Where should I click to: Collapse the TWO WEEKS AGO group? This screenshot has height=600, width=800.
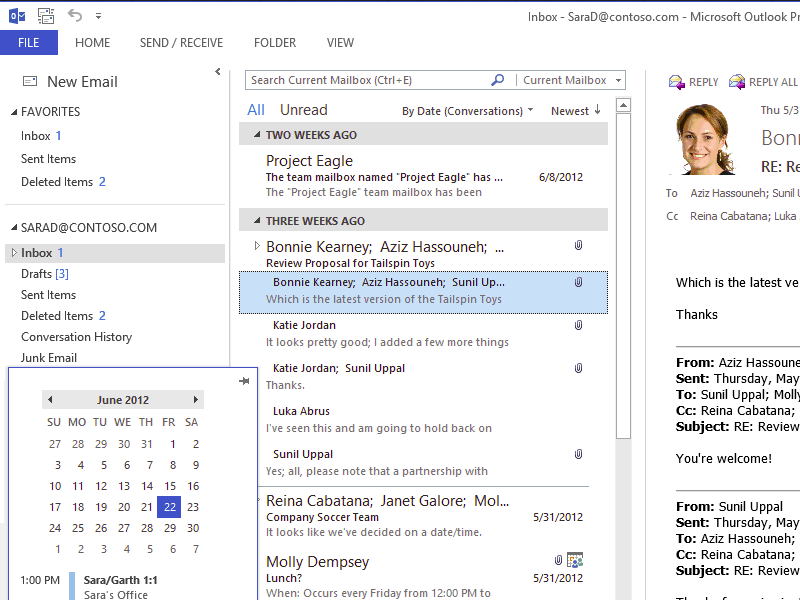[257, 135]
